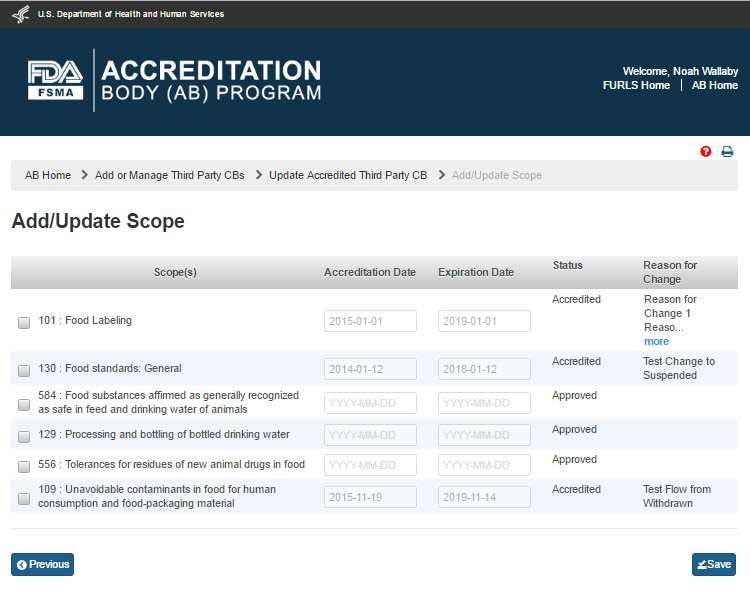Select the 130 Food standards checkbox

[24, 370]
